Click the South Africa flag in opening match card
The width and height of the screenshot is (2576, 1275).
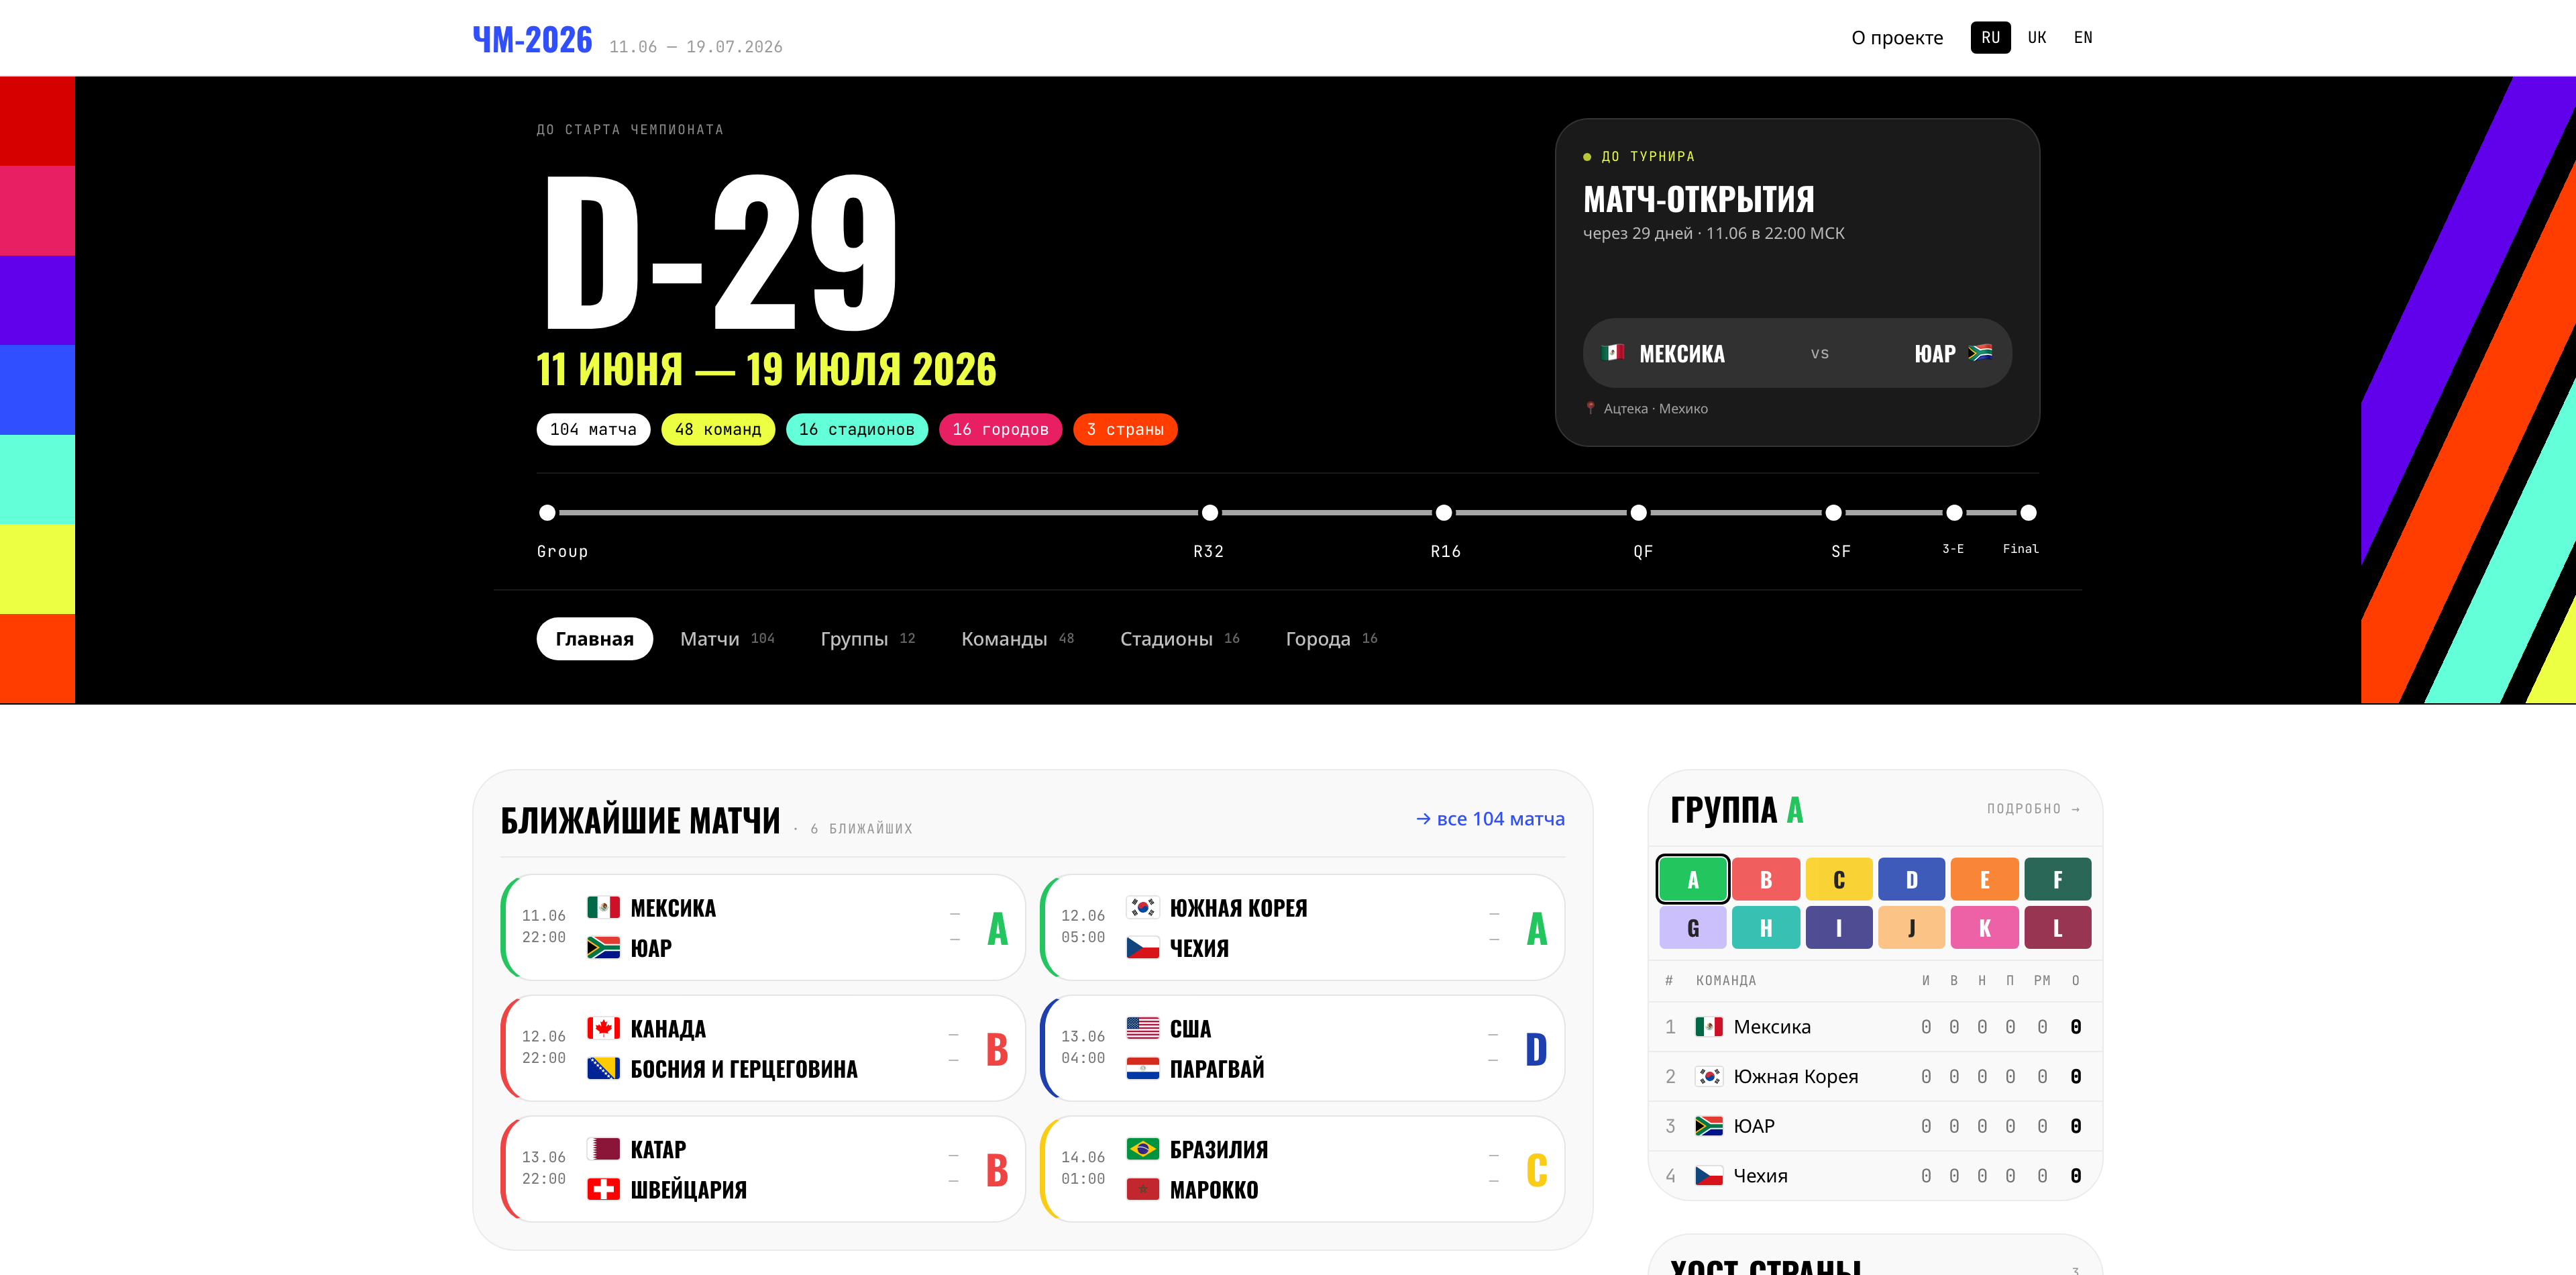[x=1979, y=353]
